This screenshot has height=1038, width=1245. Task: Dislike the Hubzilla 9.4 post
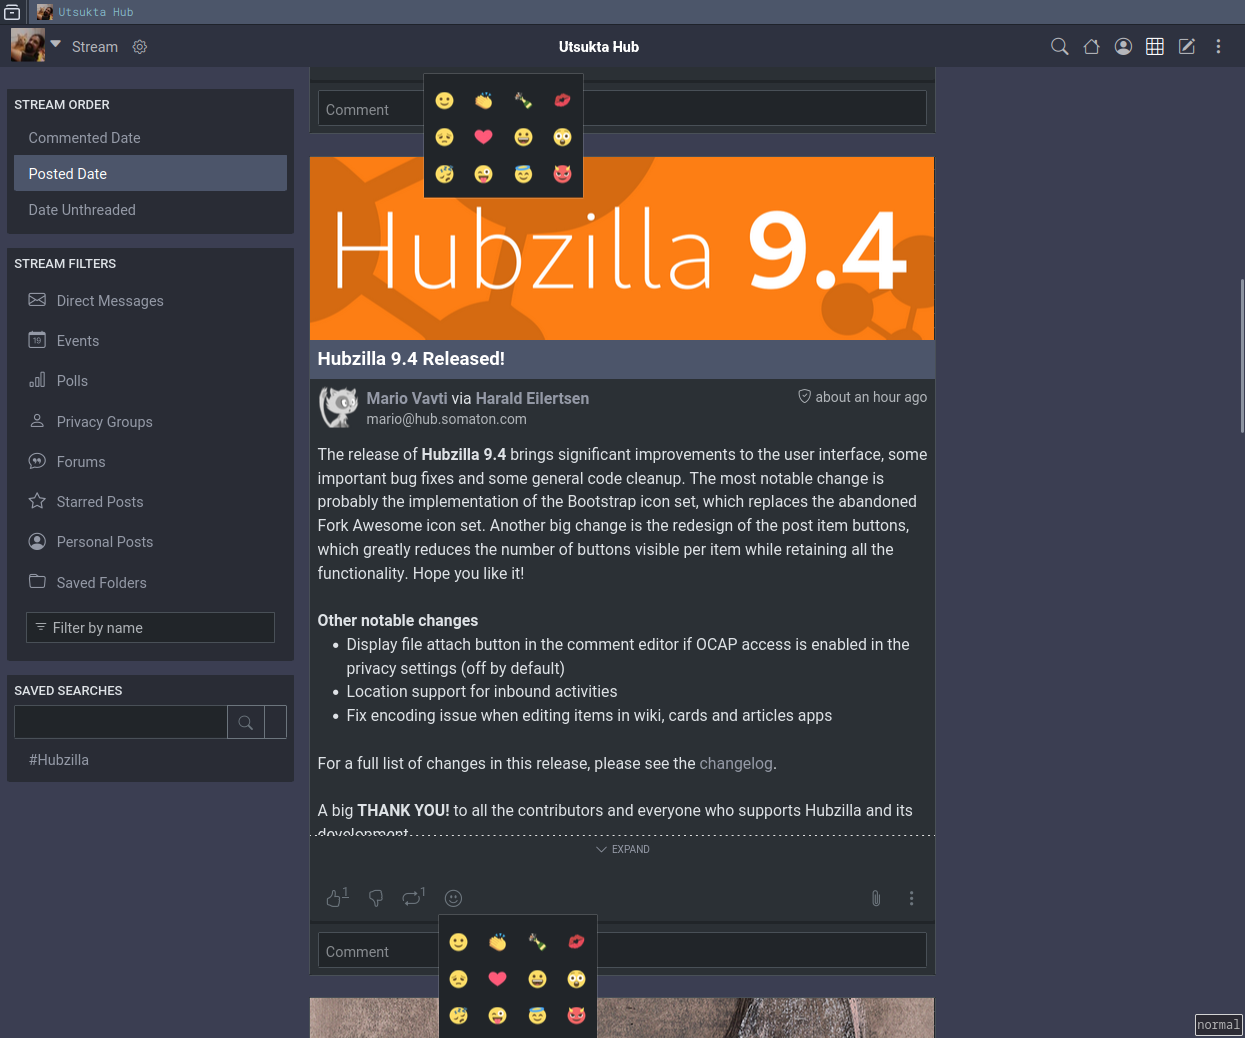[376, 898]
